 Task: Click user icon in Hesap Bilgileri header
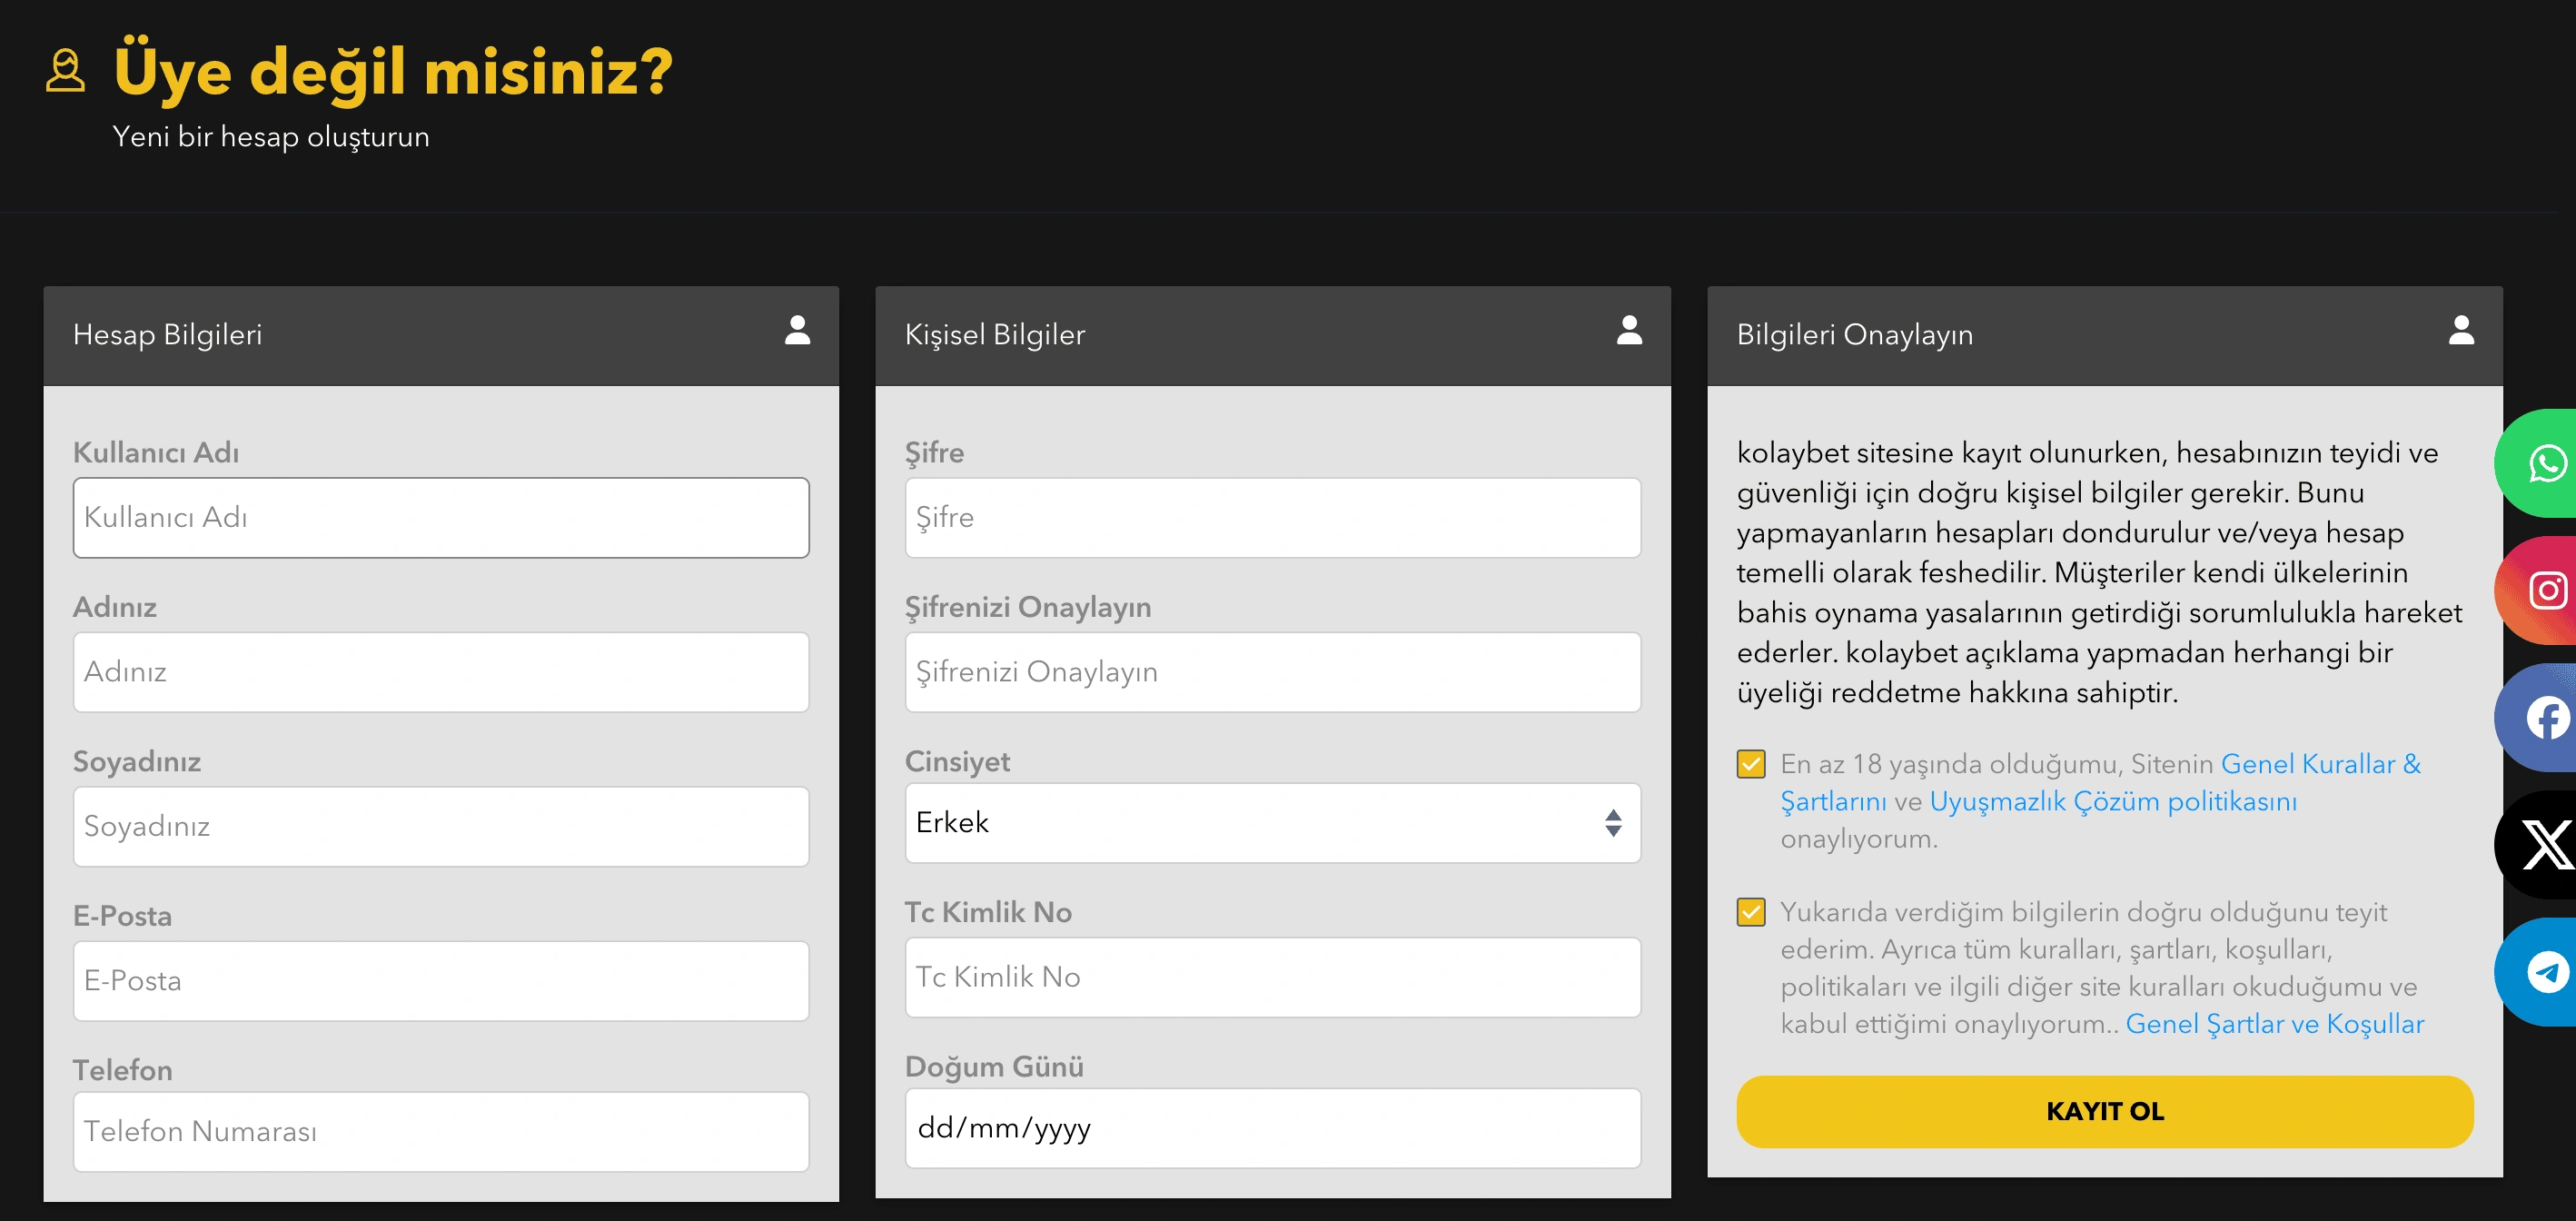(x=797, y=331)
